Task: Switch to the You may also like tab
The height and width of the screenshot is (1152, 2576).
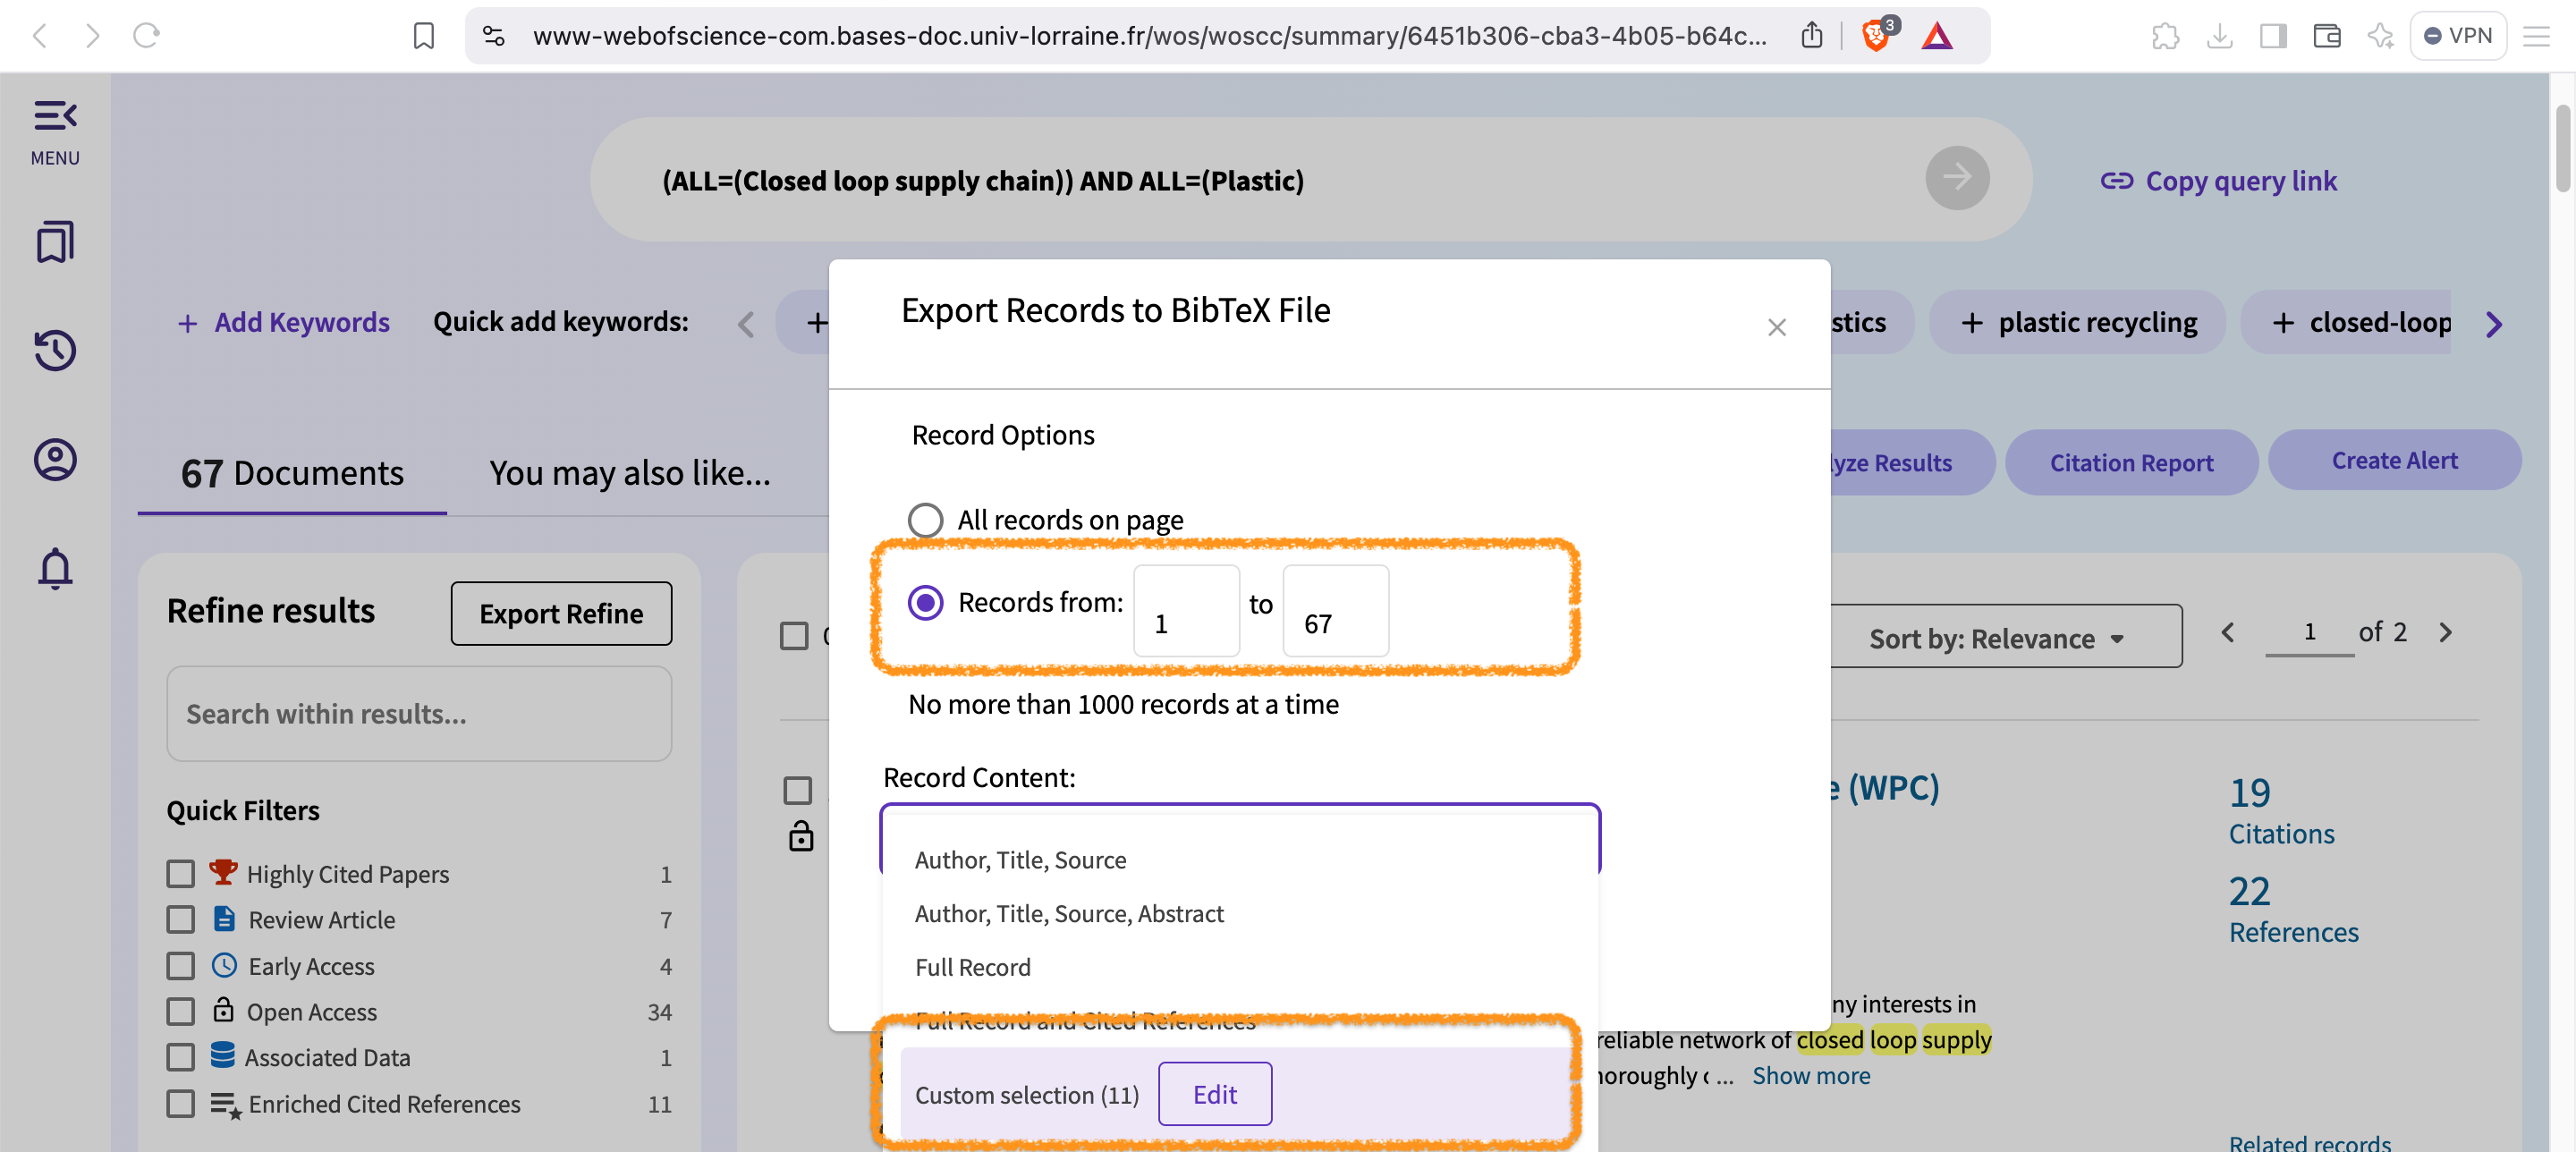Action: point(629,472)
